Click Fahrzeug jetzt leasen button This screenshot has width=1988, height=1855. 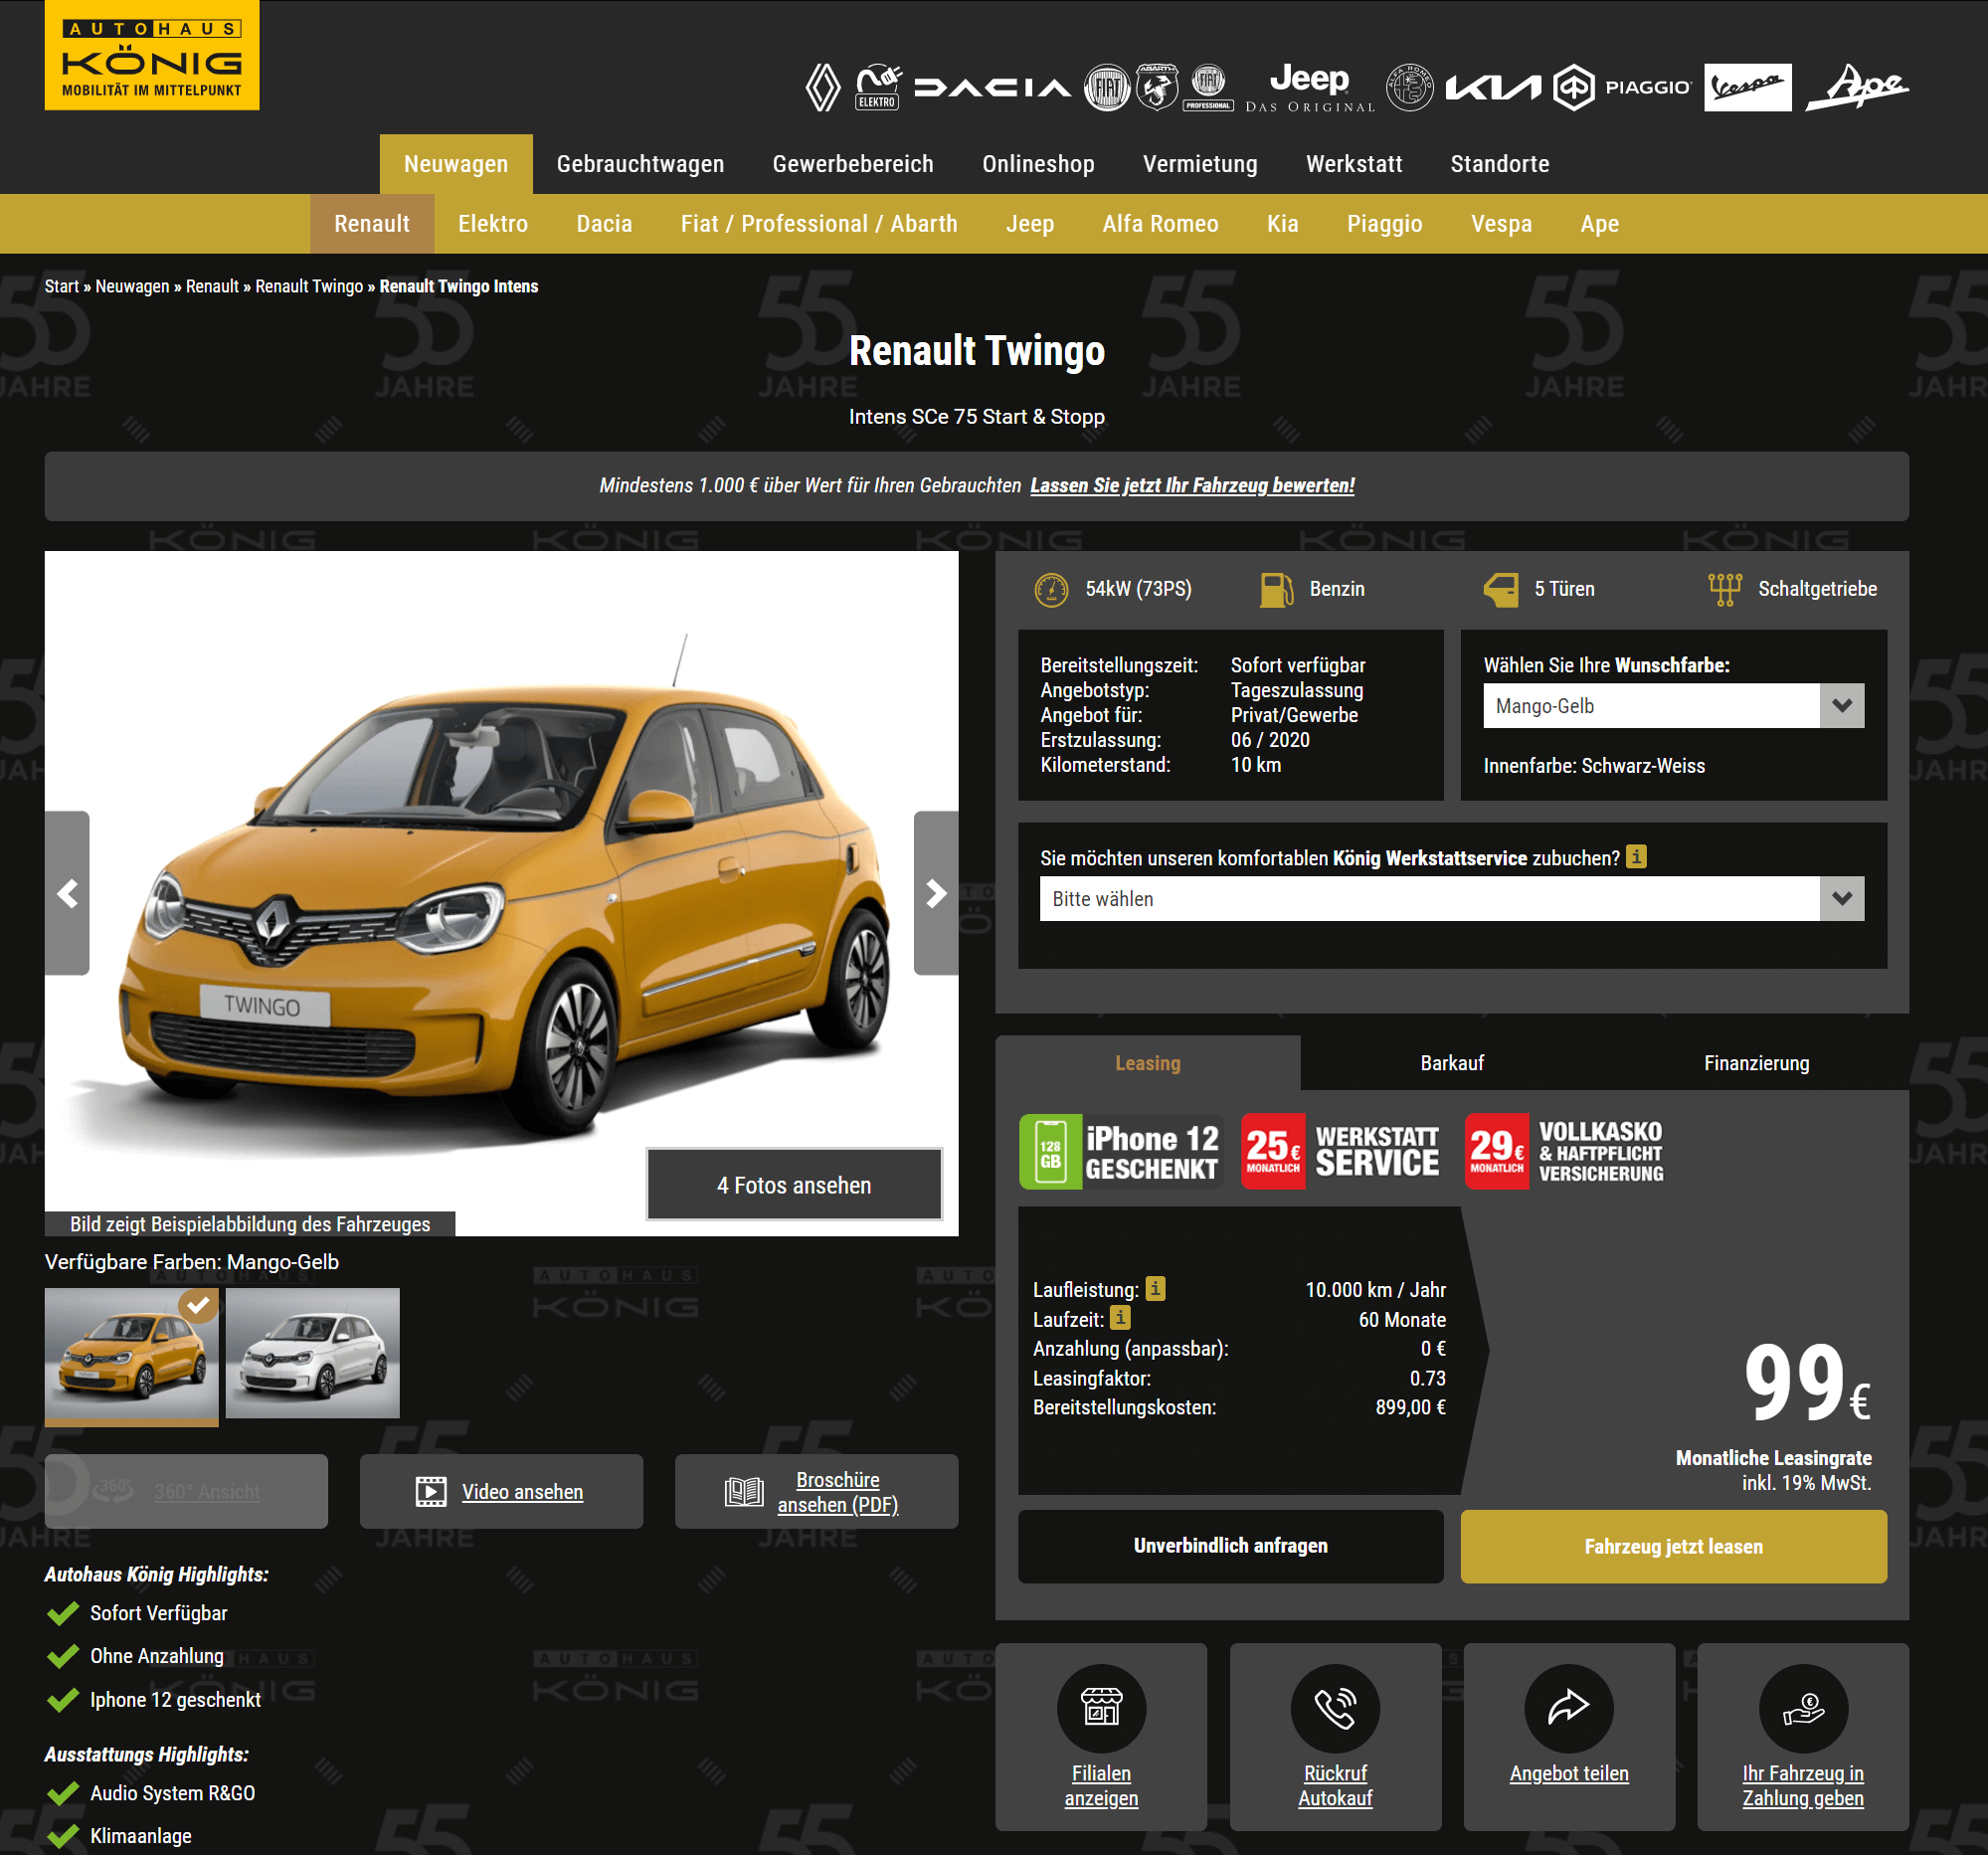click(x=1673, y=1546)
